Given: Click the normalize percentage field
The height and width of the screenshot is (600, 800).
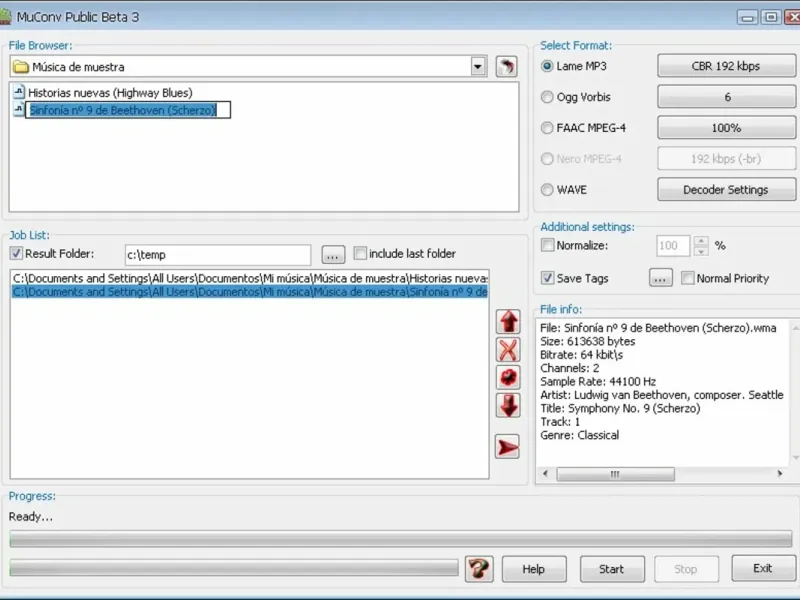Looking at the screenshot, I should click(x=673, y=246).
